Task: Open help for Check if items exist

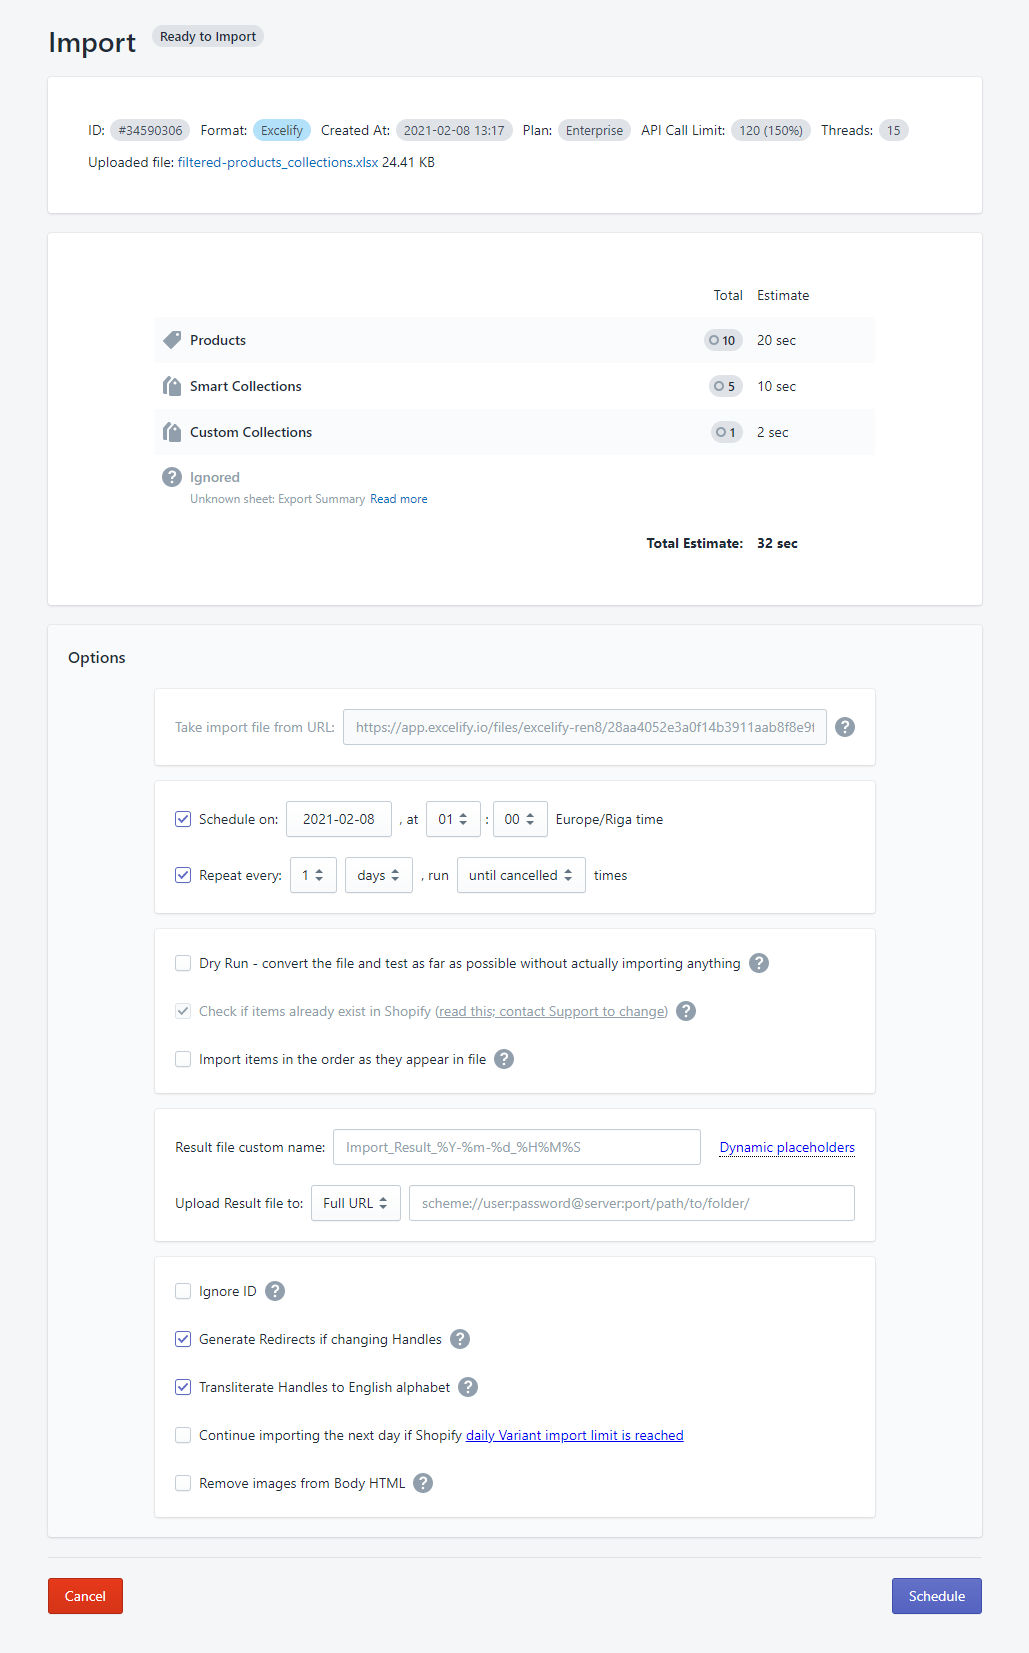Action: coord(686,1011)
